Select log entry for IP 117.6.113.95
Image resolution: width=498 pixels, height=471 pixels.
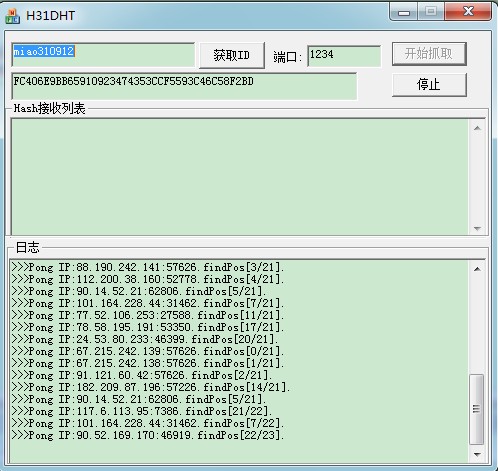pos(142,411)
